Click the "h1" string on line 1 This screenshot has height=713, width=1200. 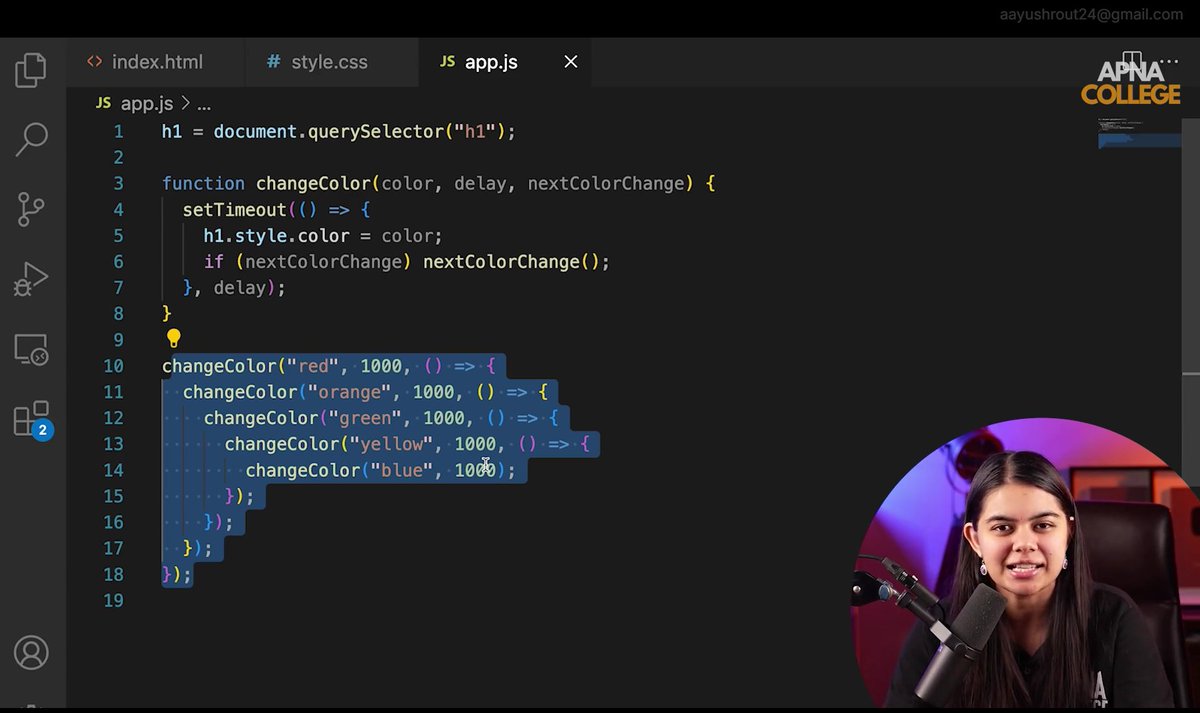pos(474,131)
